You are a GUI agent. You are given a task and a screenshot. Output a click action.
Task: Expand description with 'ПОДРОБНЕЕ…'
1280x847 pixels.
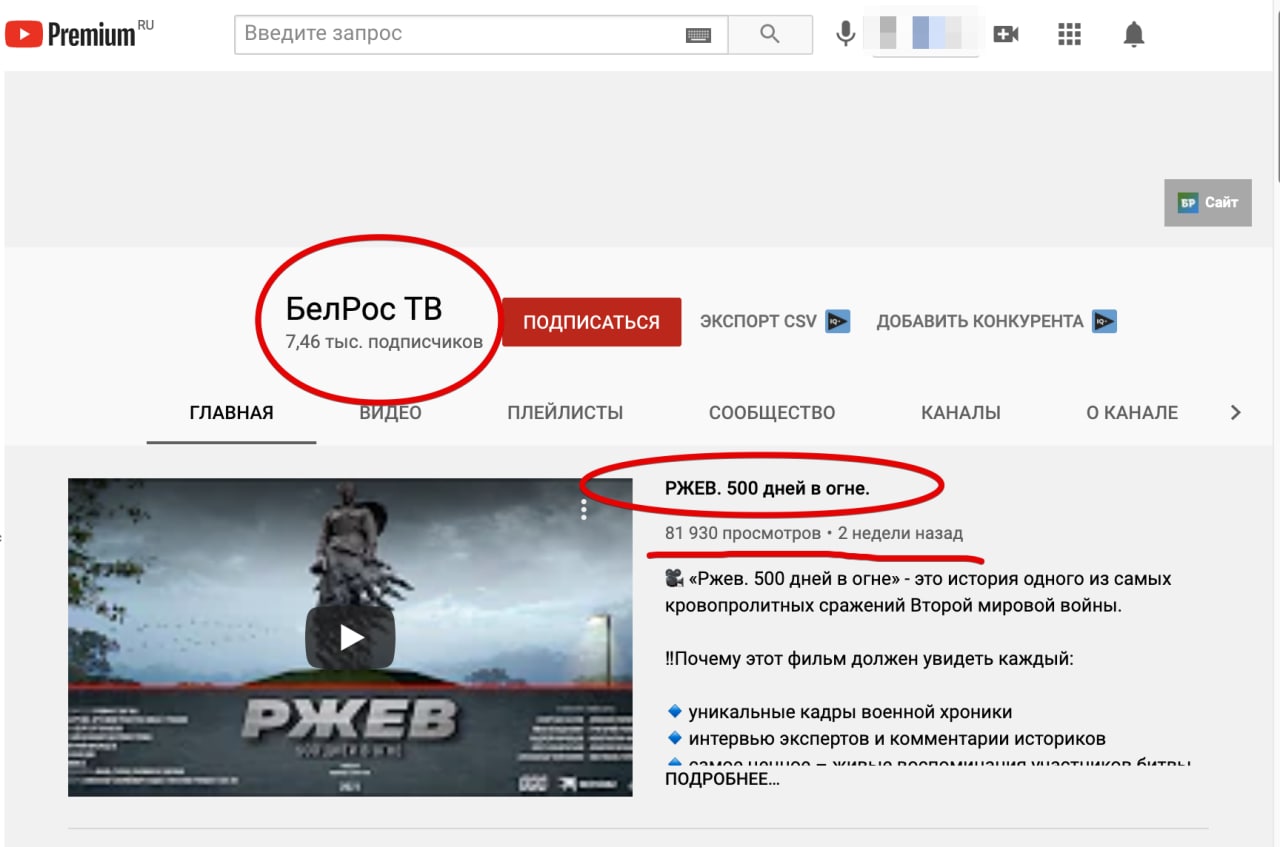tap(722, 779)
